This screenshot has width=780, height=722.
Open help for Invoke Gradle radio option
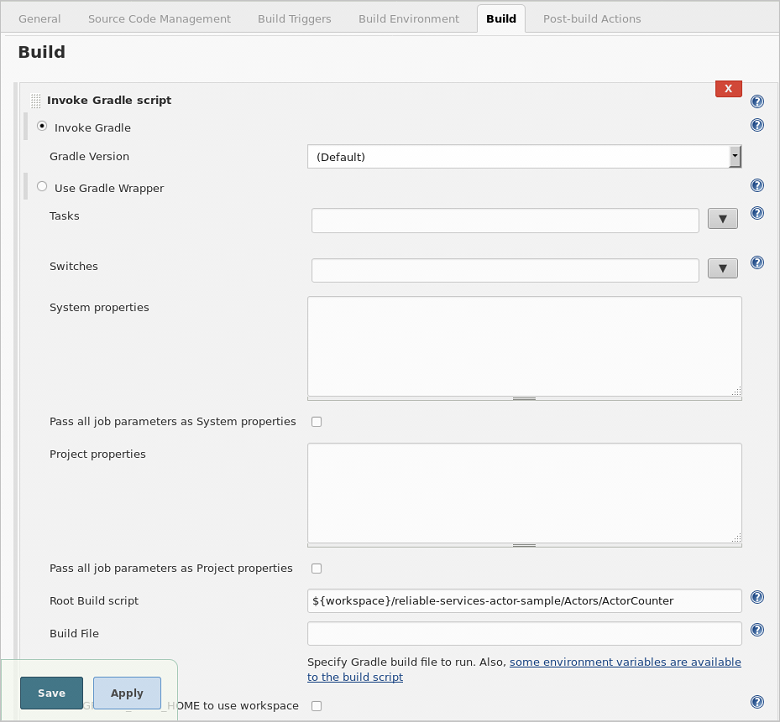click(757, 125)
